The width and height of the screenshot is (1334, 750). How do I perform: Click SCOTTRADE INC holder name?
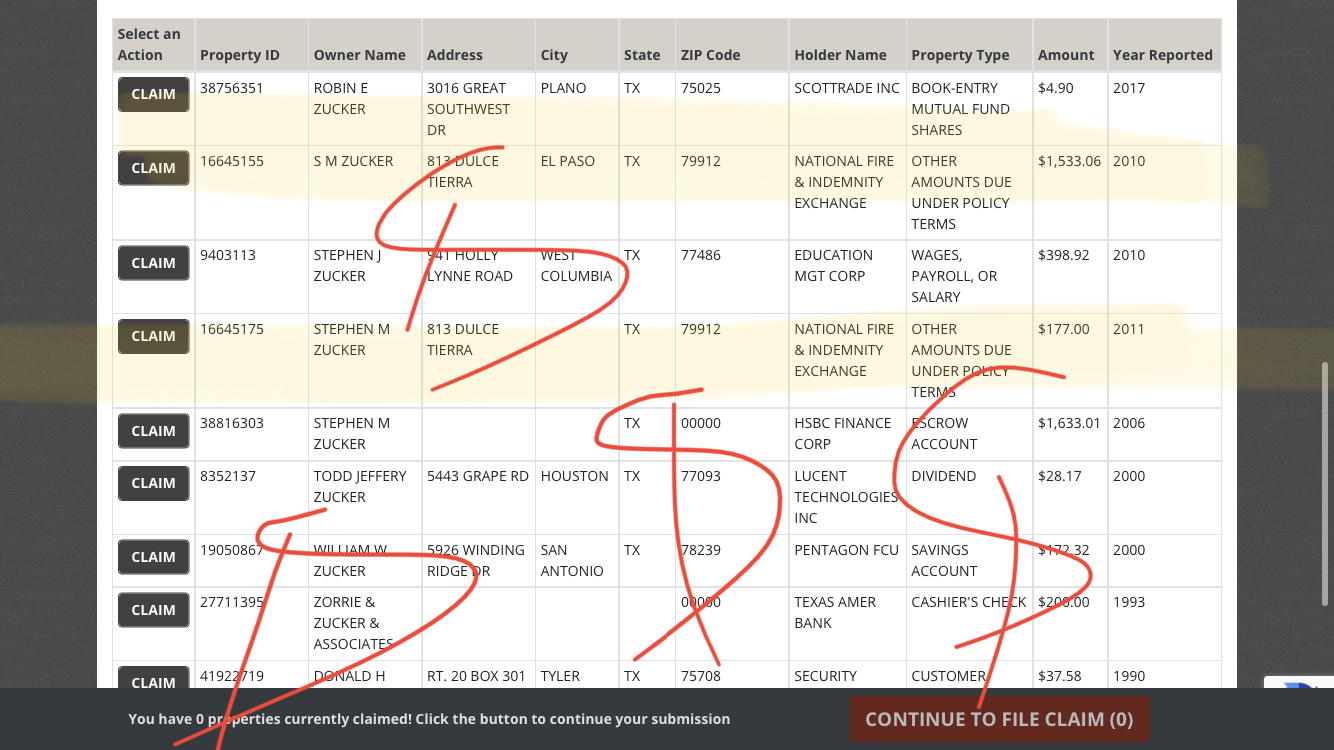click(847, 88)
